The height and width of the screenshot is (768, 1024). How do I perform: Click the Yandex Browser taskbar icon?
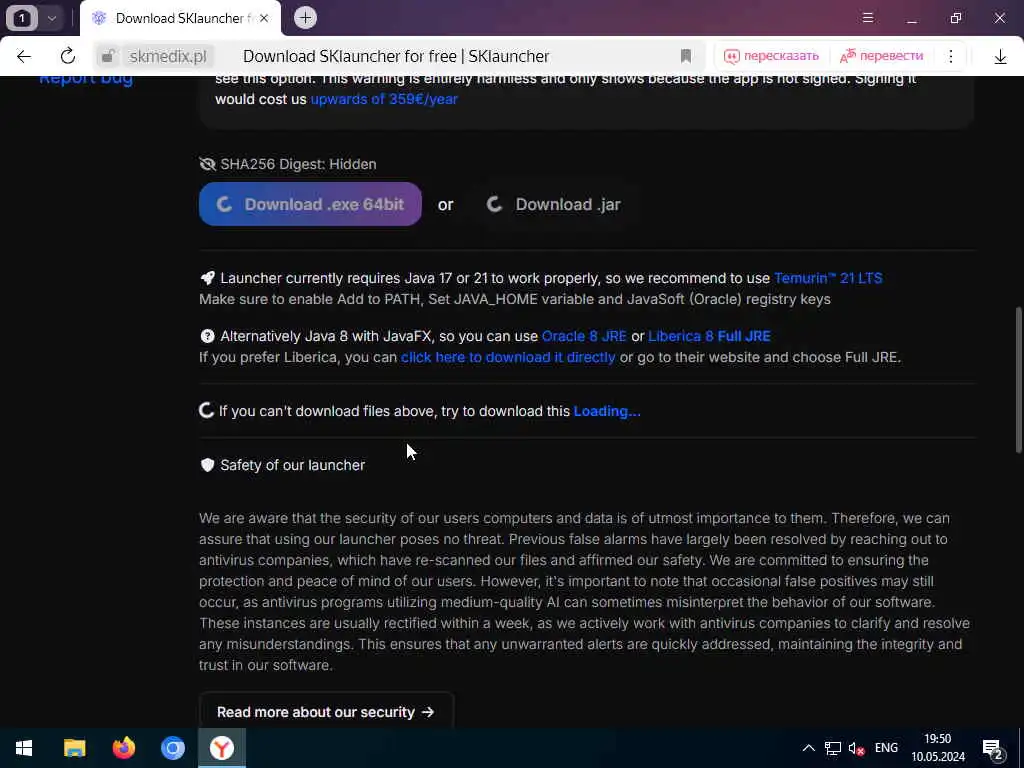[x=222, y=748]
